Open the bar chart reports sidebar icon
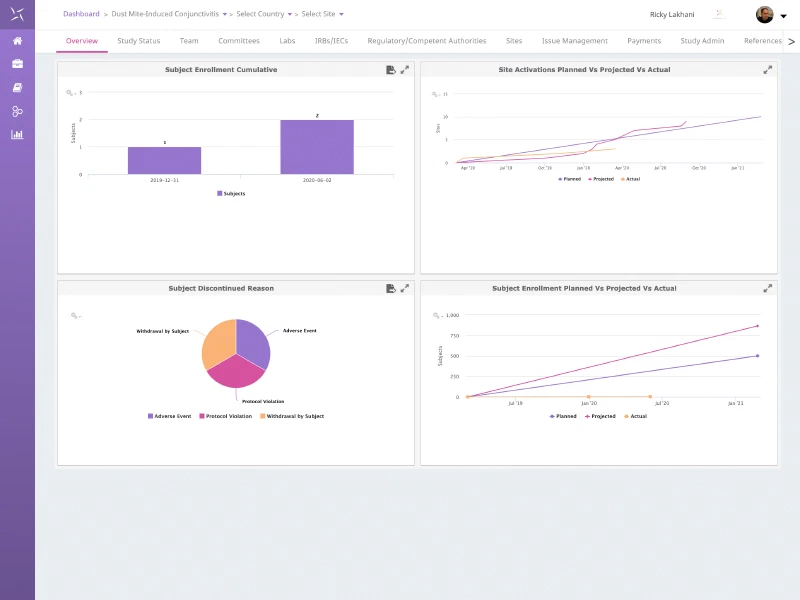The width and height of the screenshot is (800, 600). click(17, 134)
